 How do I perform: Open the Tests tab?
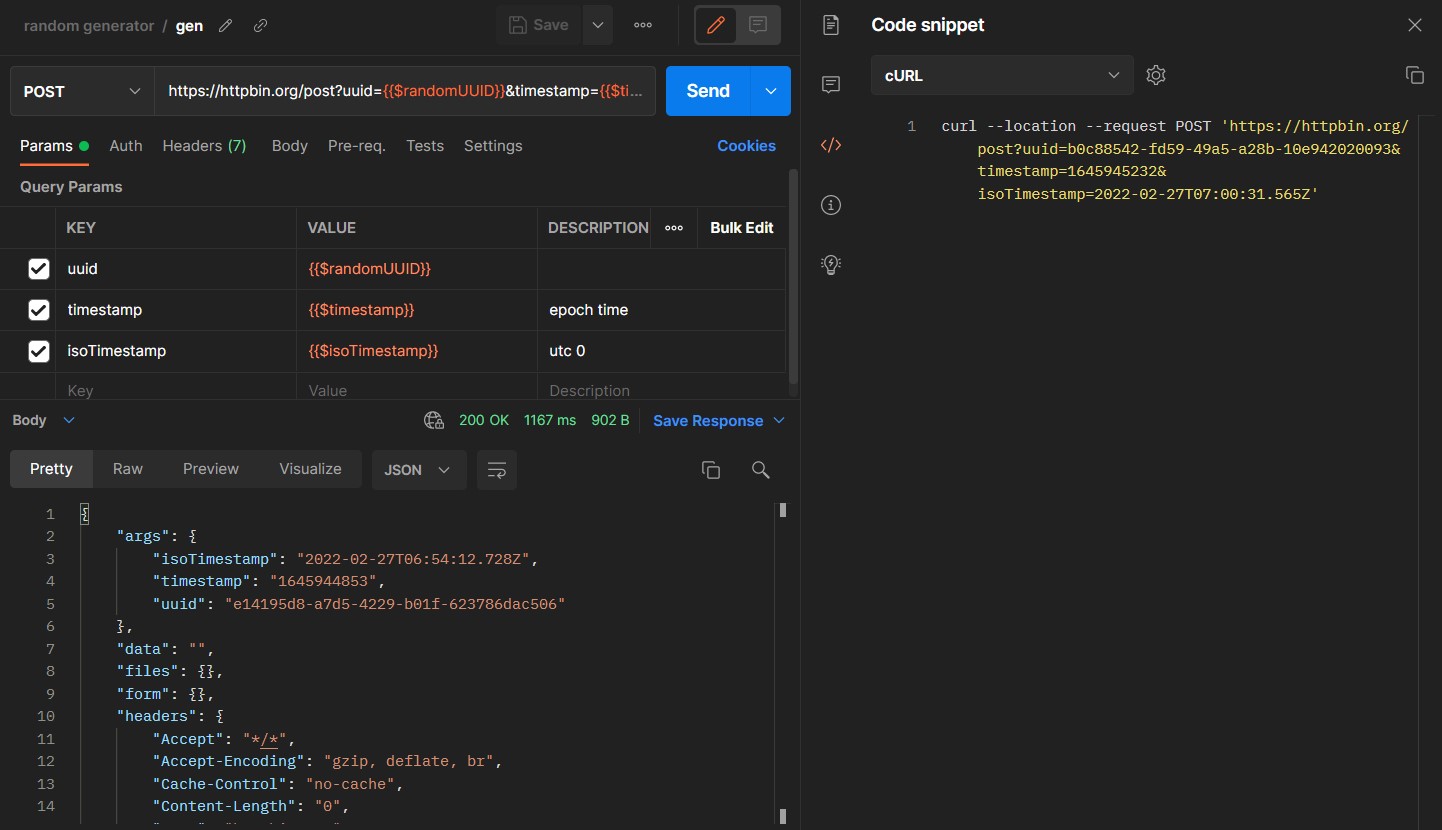425,146
